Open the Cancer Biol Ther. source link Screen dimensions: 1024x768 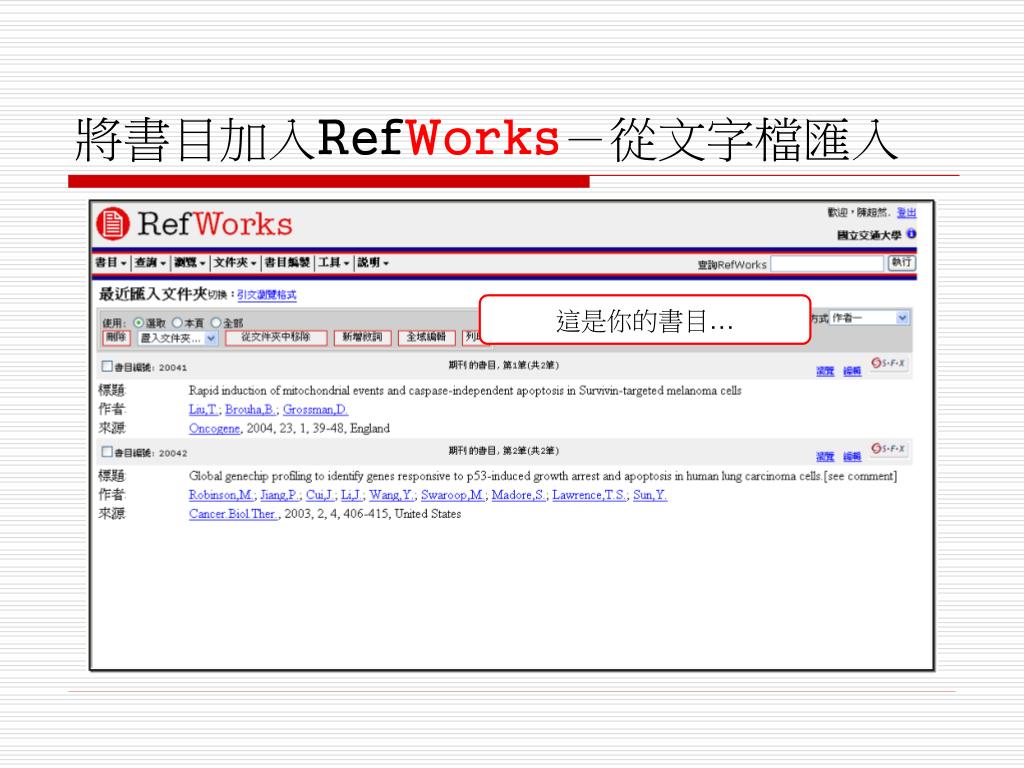point(233,514)
